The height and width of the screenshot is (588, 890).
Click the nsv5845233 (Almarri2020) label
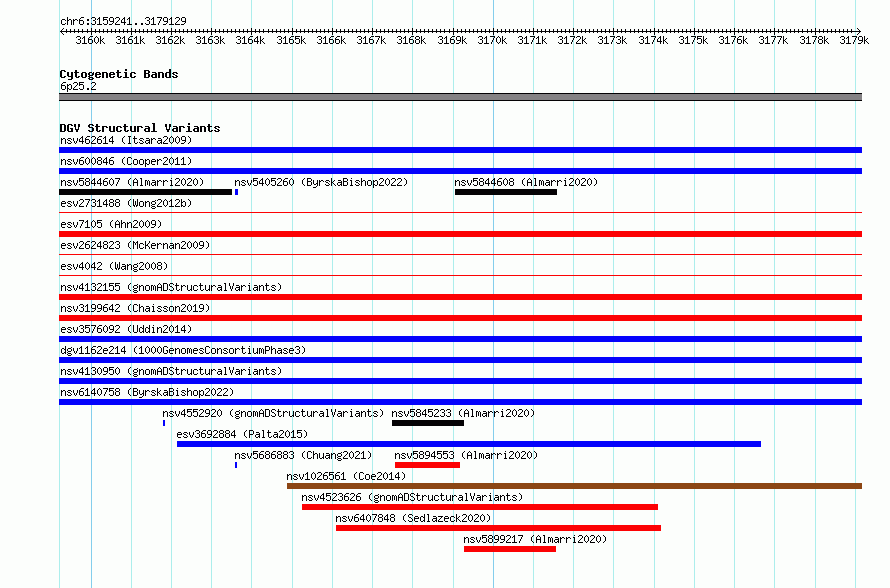tap(463, 413)
